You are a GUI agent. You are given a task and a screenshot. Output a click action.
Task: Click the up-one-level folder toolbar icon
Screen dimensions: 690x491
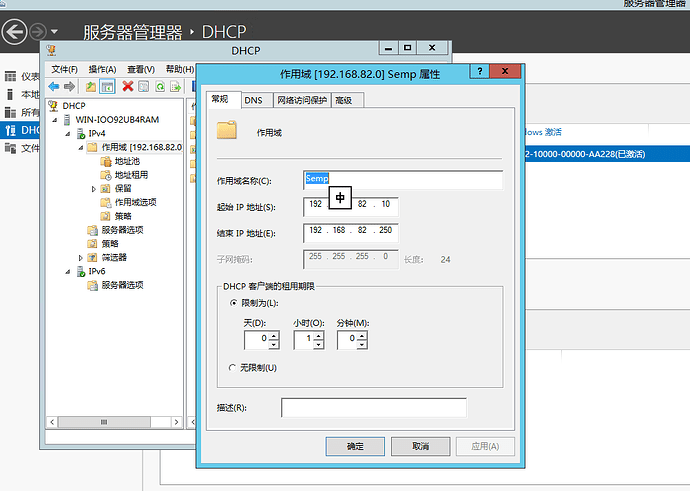[91, 87]
